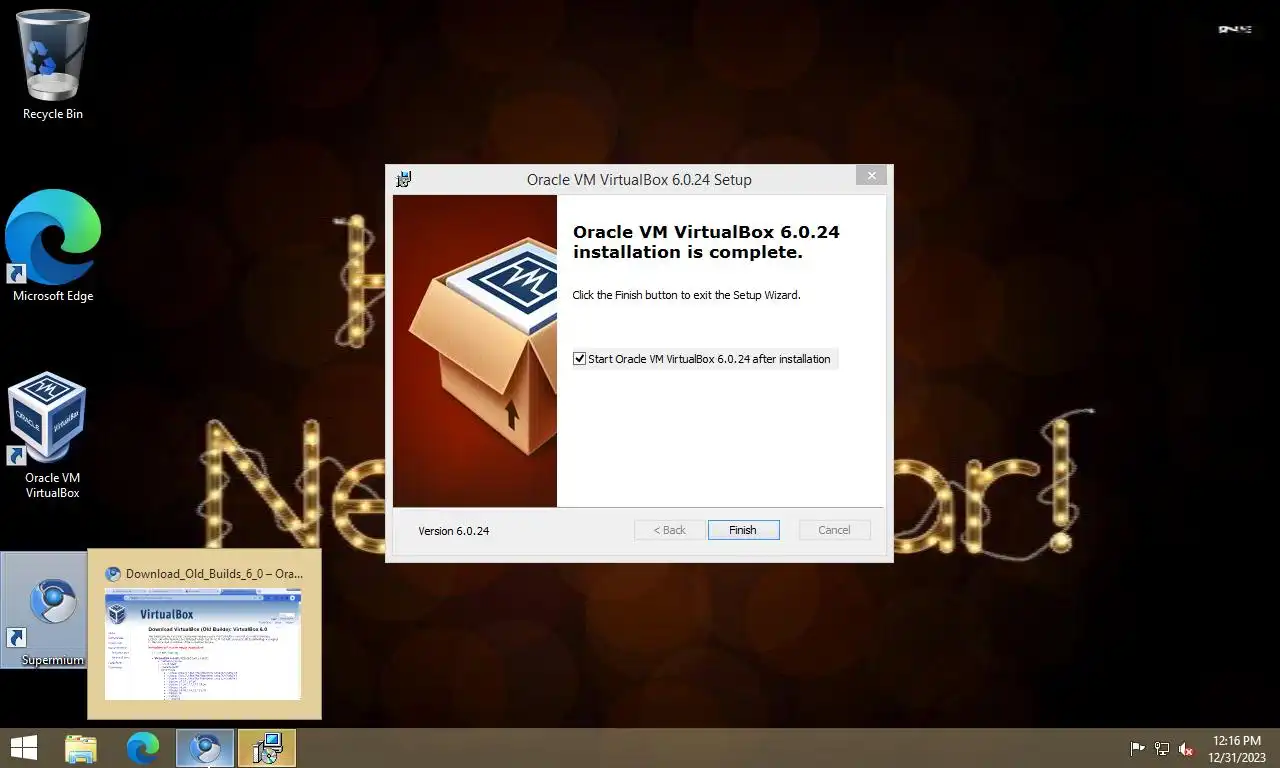Screen dimensions: 1280x768
Task: Uncheck Start Oracle VM VirtualBox after installation
Action: tap(579, 359)
